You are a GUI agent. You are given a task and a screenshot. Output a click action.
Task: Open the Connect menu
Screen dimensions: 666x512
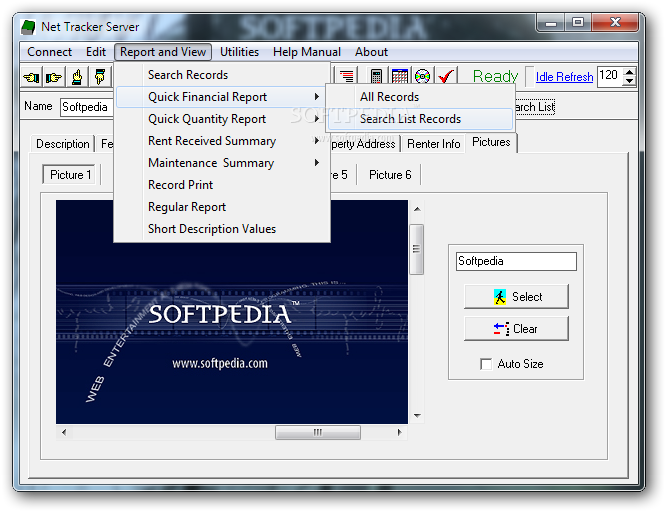click(x=49, y=52)
